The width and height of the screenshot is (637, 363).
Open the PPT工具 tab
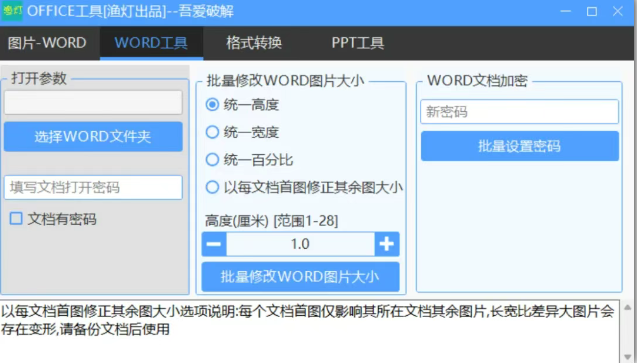(358, 43)
